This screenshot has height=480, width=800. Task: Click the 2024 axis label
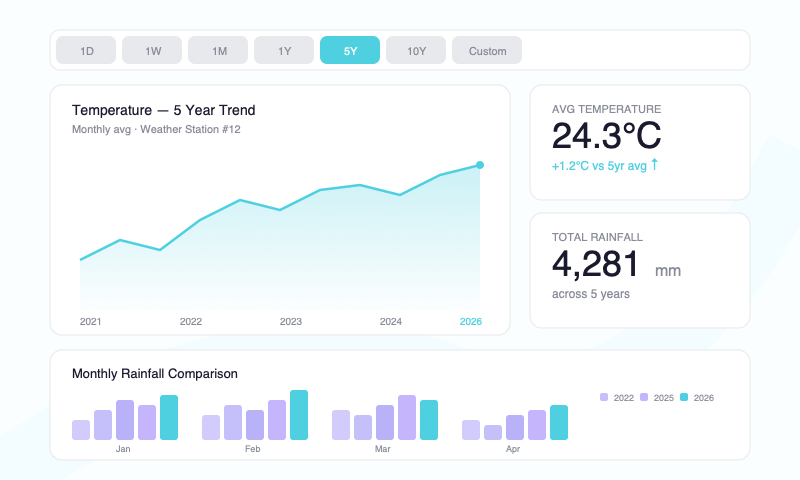[x=391, y=321]
